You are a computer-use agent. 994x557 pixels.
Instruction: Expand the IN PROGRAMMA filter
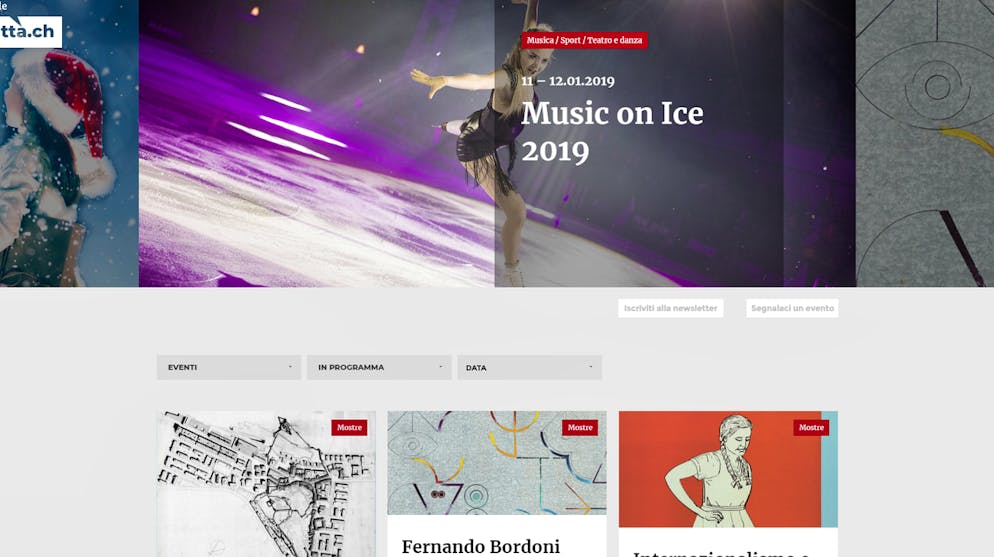coord(379,368)
